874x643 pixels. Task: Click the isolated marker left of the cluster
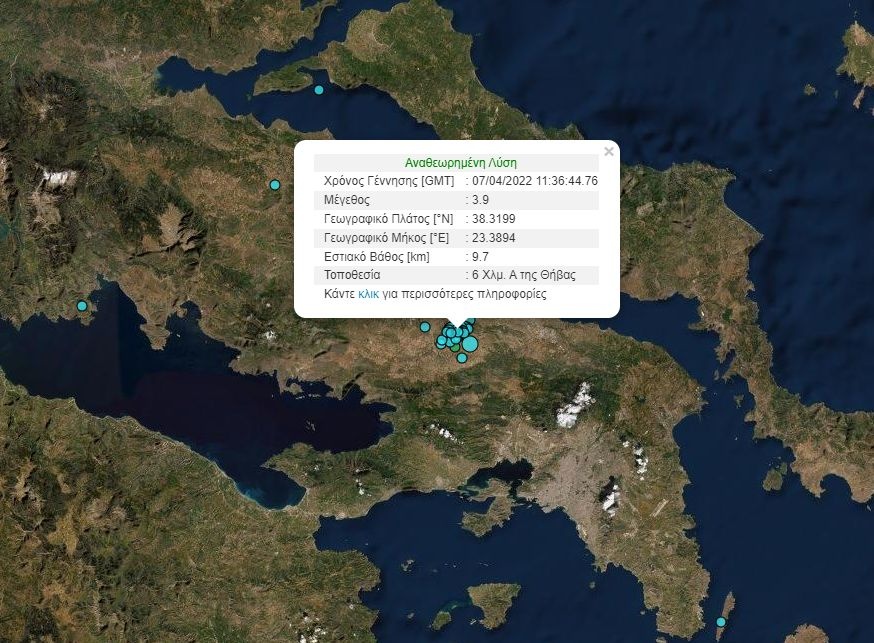pos(425,327)
